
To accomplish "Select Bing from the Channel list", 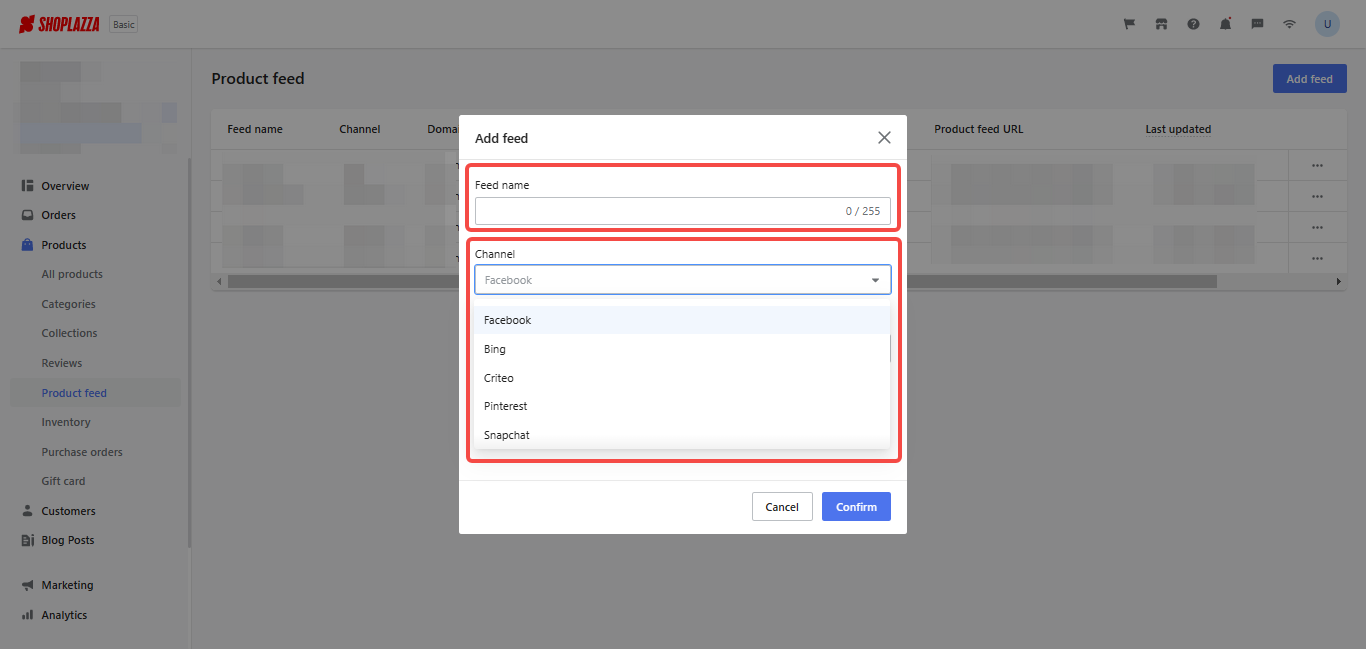I will coord(682,349).
